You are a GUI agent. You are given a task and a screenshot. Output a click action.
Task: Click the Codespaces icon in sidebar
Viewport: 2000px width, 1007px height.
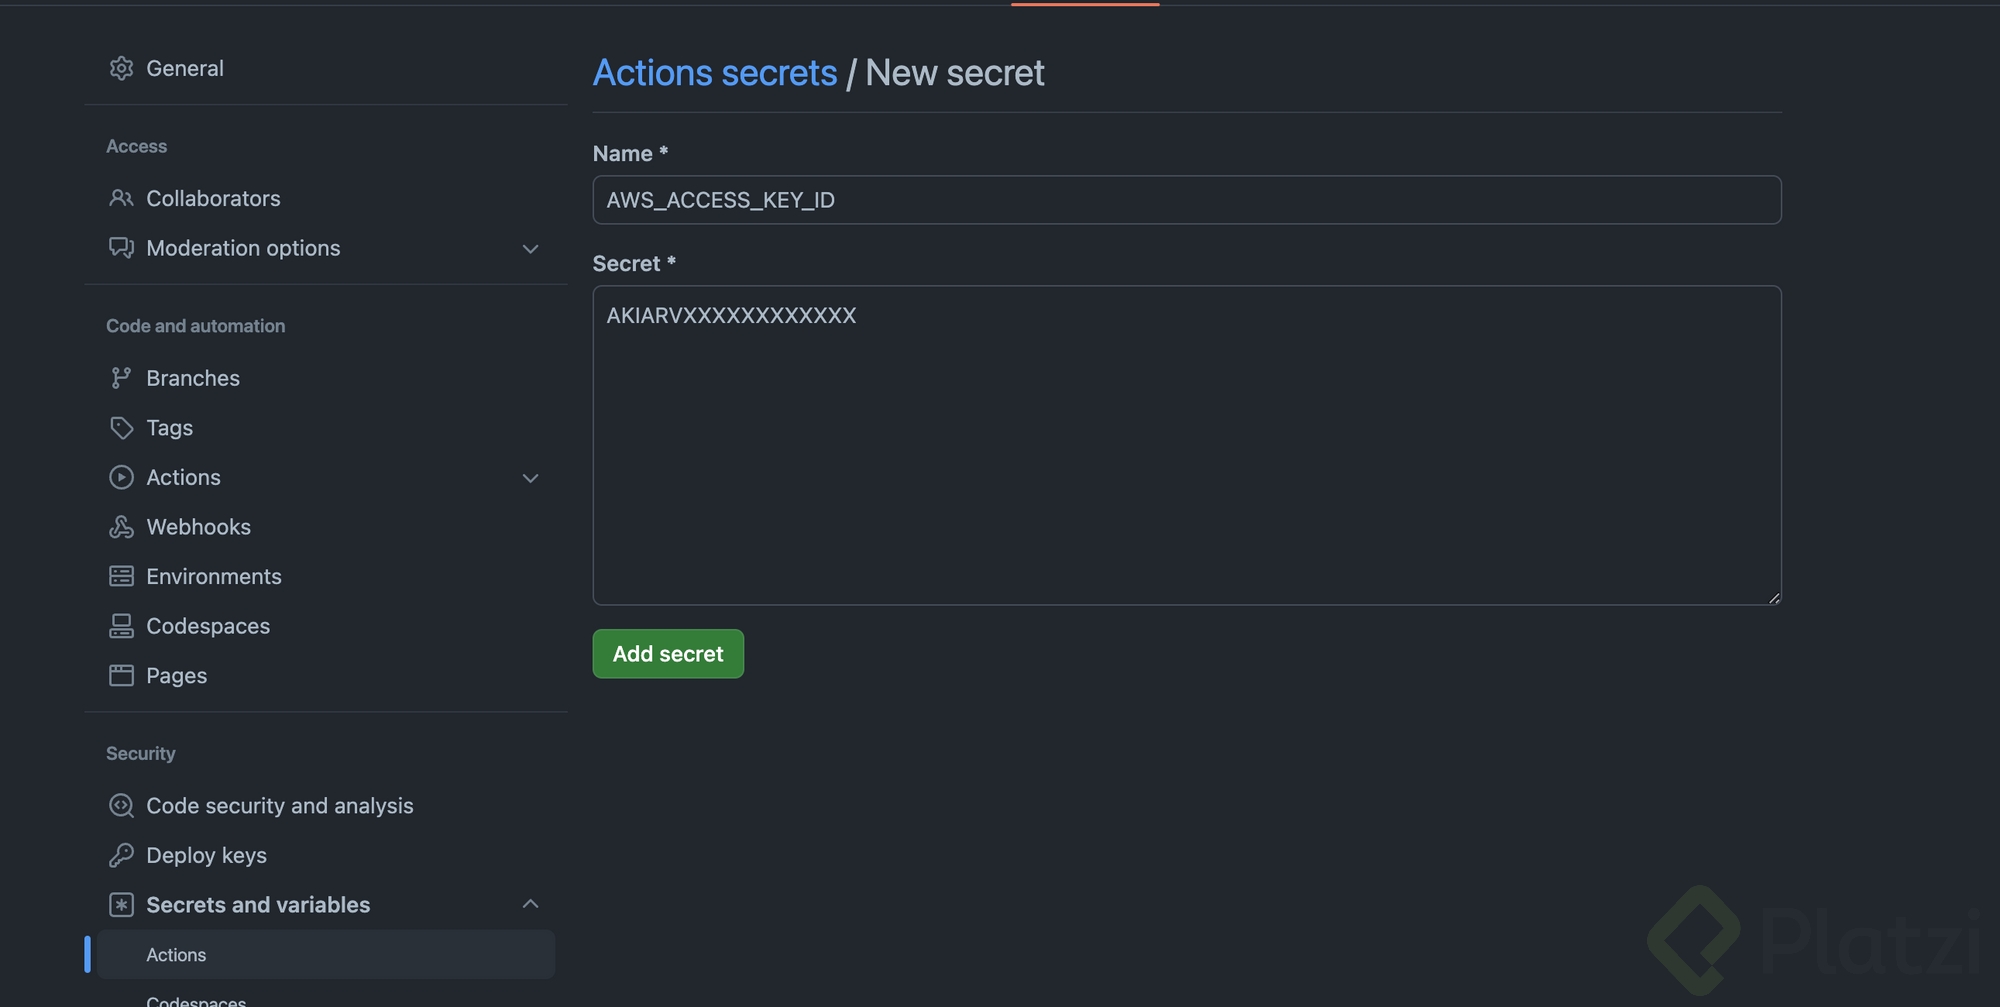(121, 626)
